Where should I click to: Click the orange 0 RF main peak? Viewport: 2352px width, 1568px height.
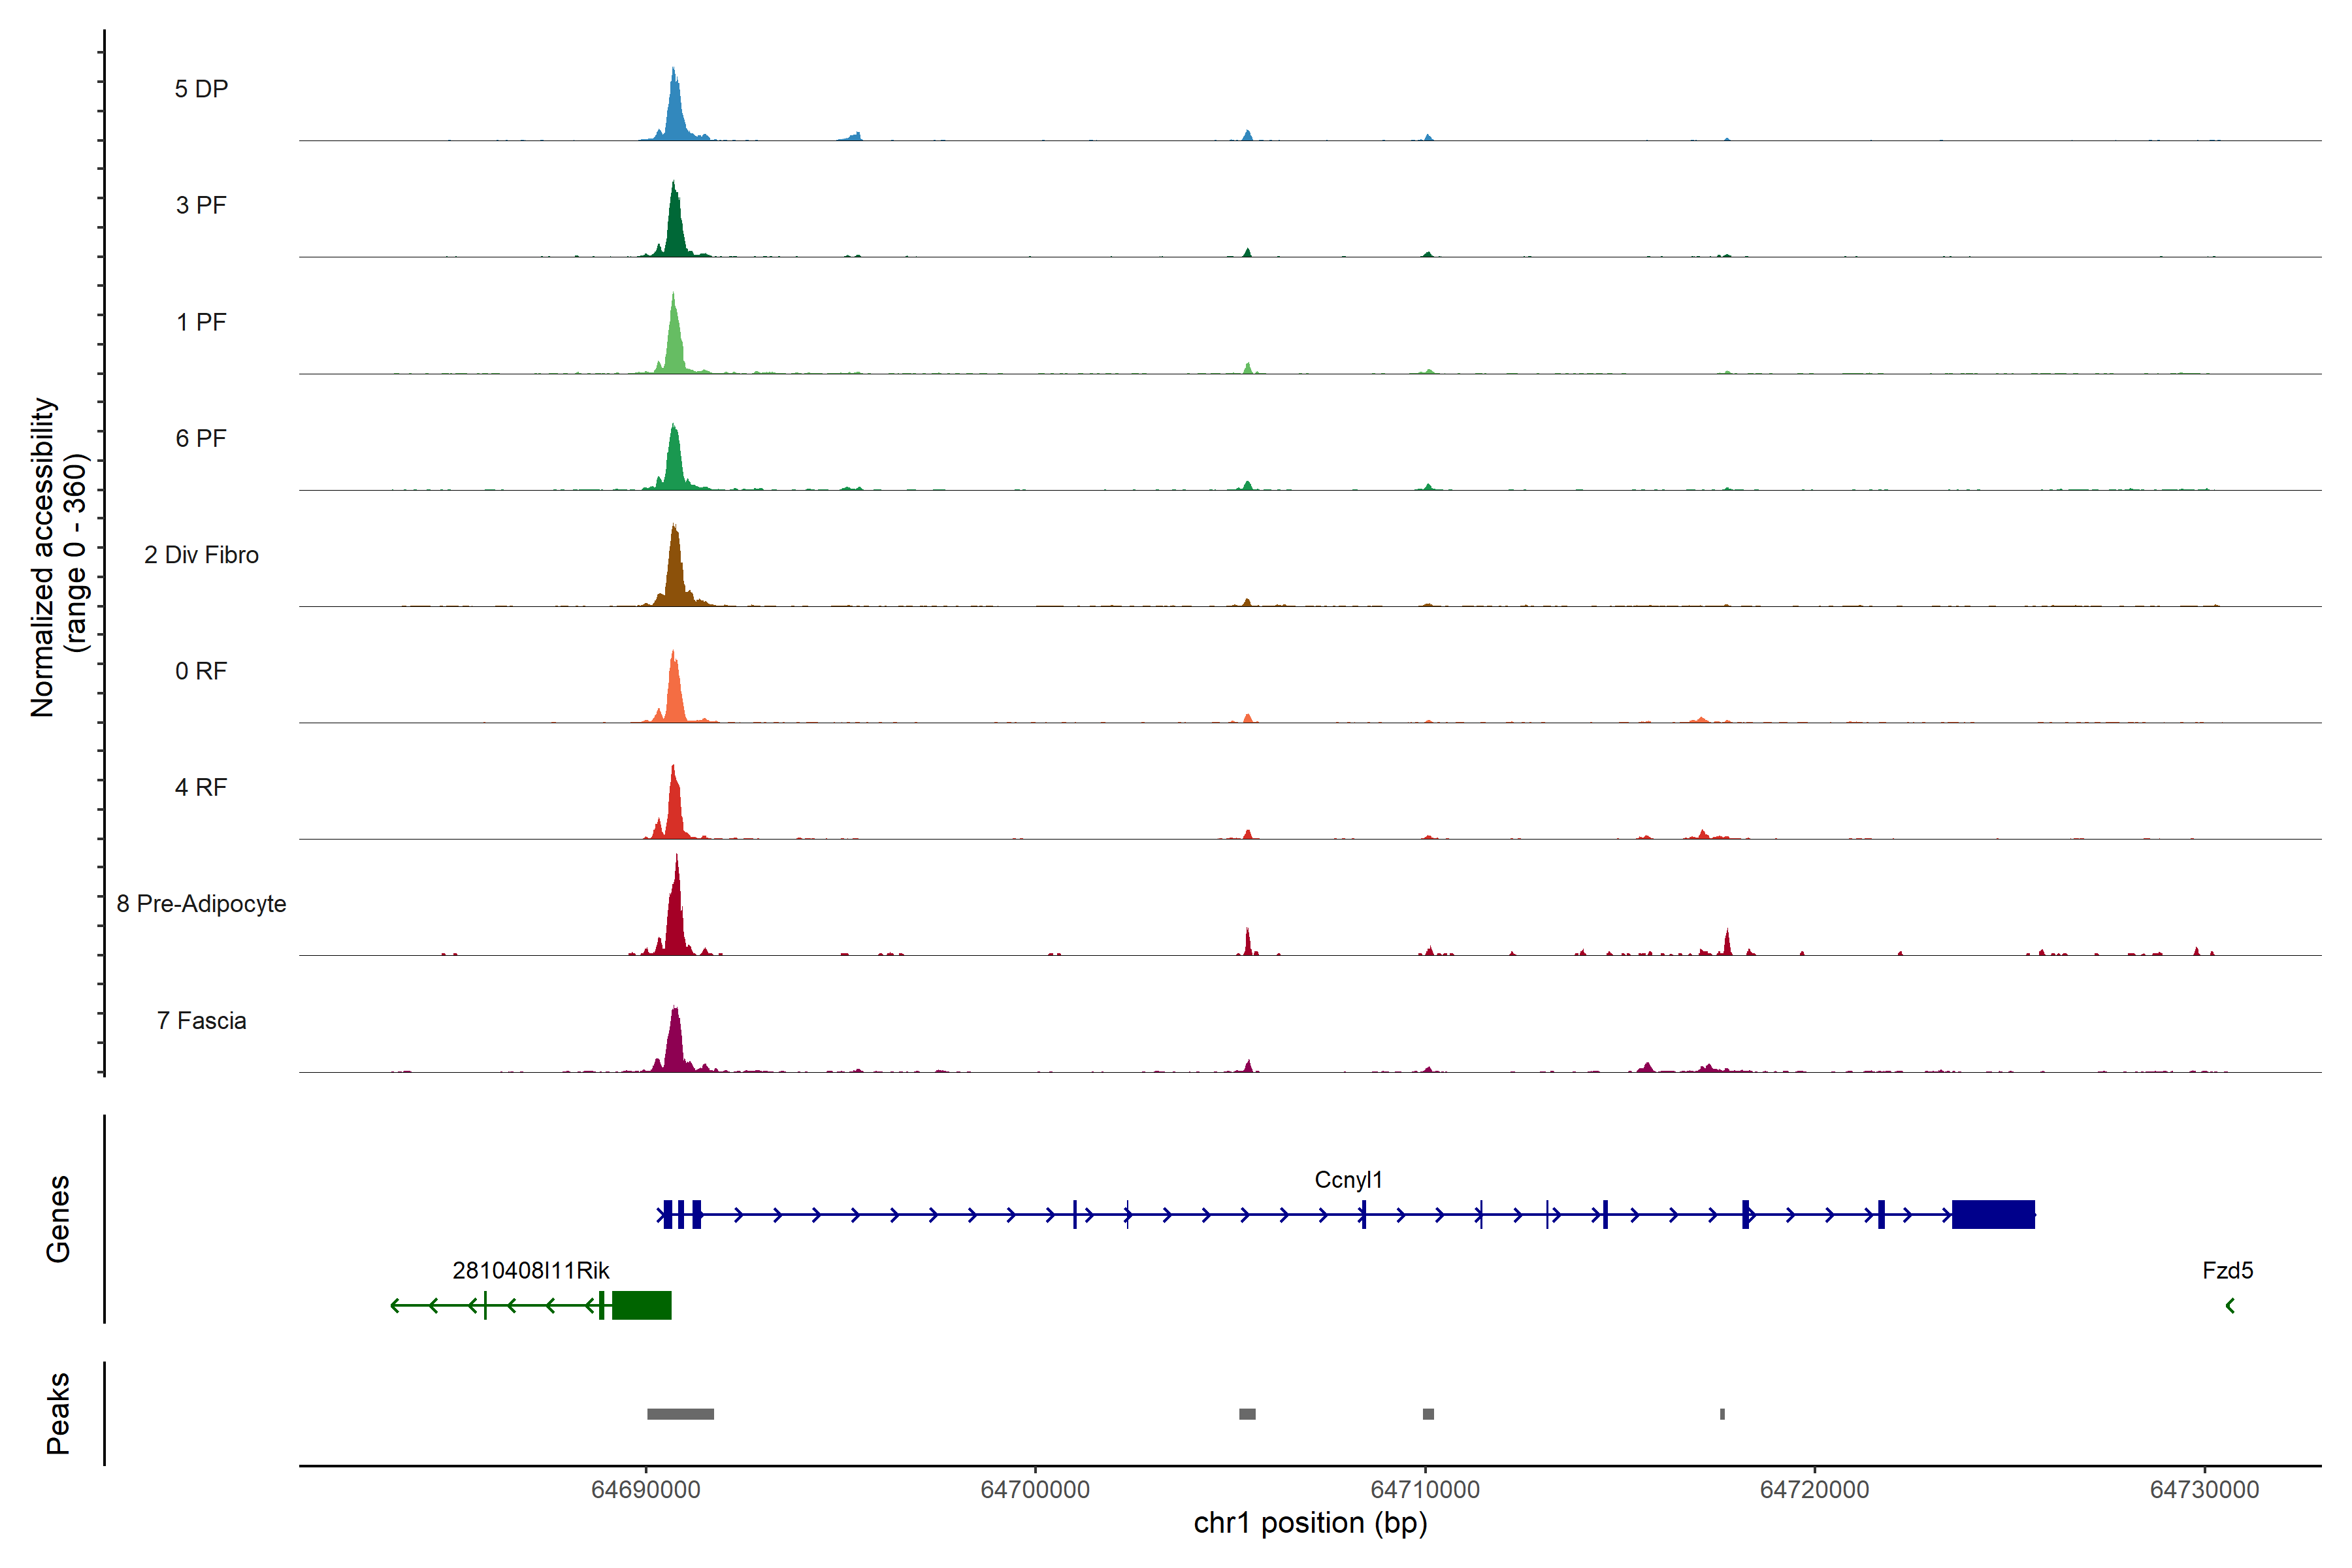pyautogui.click(x=674, y=695)
